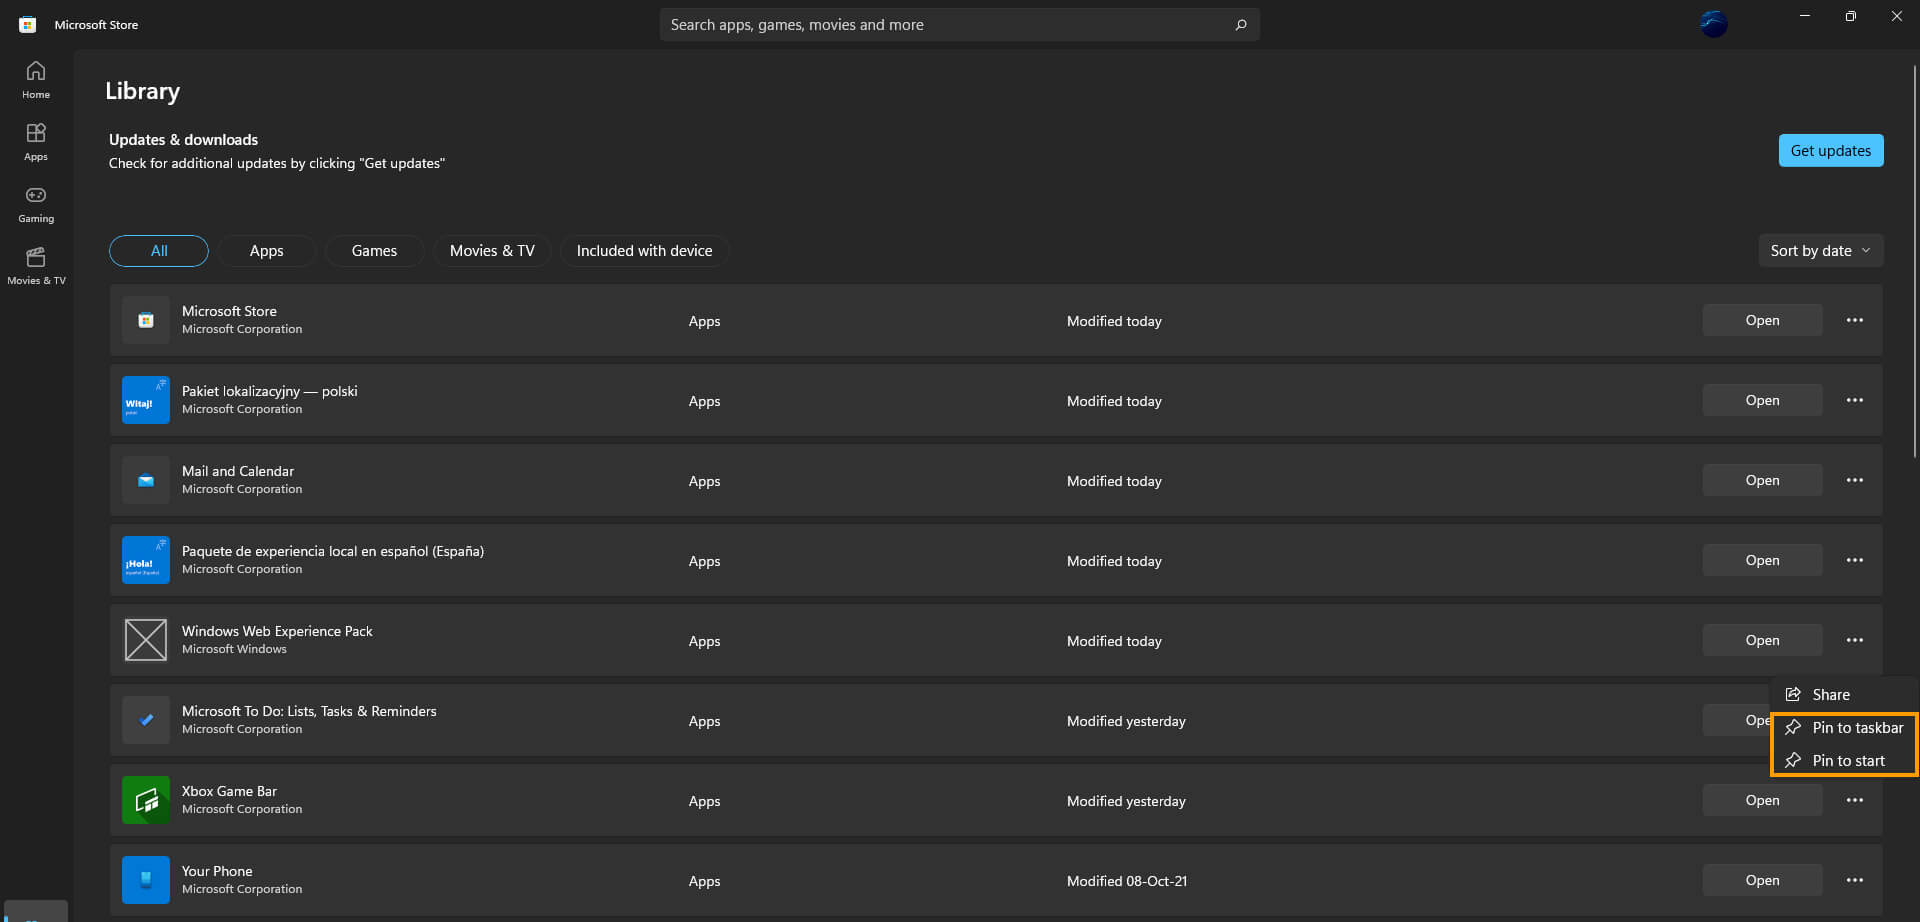Image resolution: width=1920 pixels, height=922 pixels.
Task: Click the Microsoft To Do: Lists, Tasks & Reminders title
Action: pyautogui.click(x=309, y=711)
